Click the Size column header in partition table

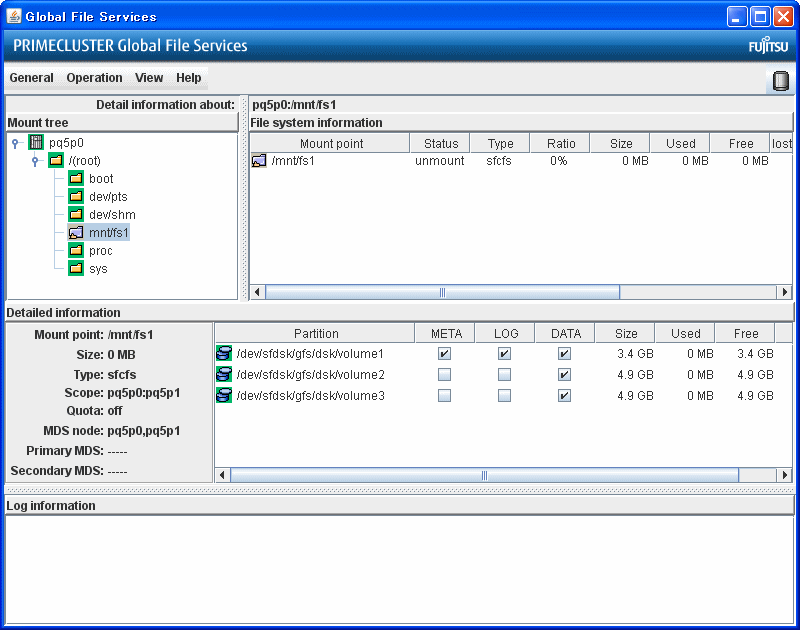626,334
